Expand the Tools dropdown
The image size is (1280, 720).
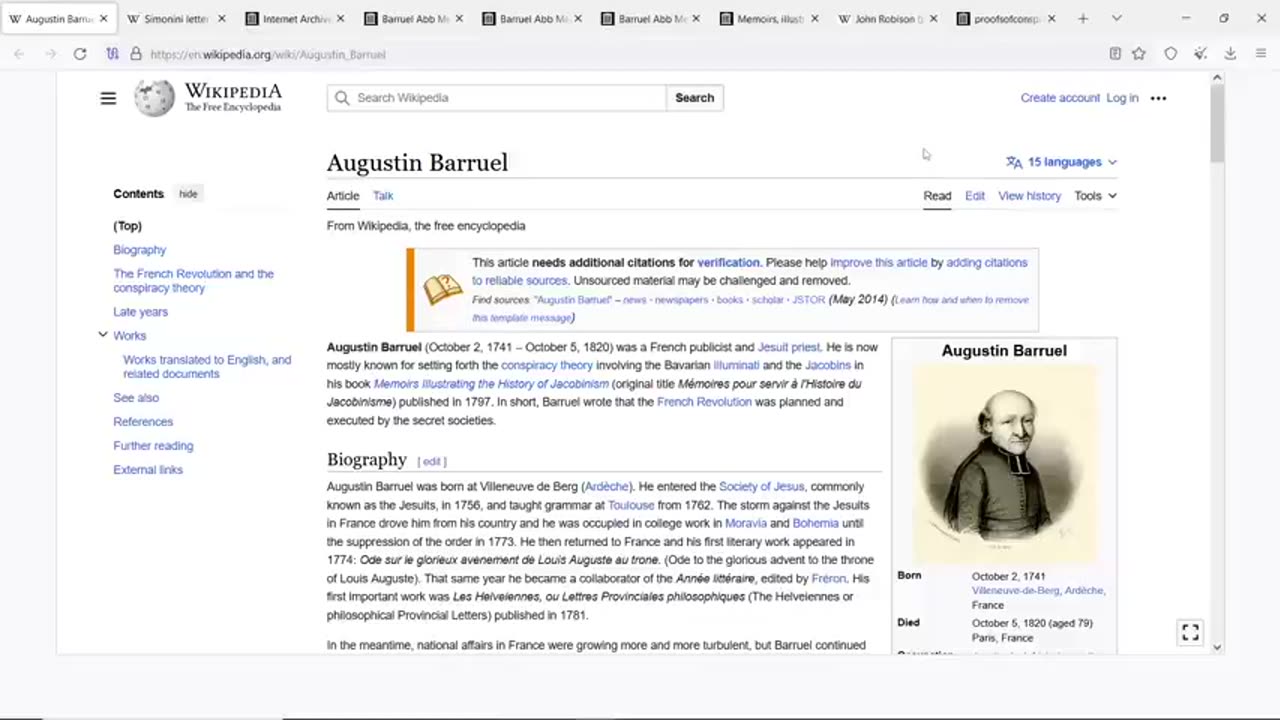click(1095, 196)
